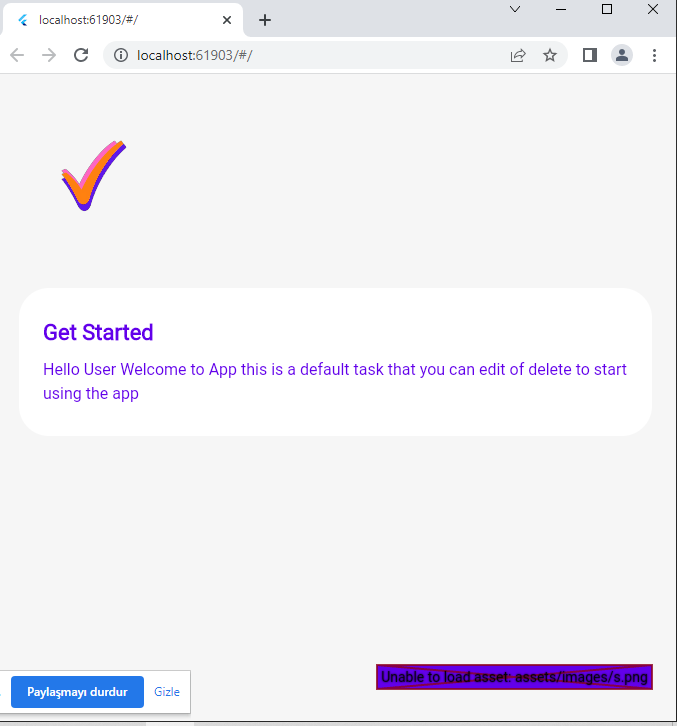
Task: Open the Get Started task card
Action: (336, 362)
